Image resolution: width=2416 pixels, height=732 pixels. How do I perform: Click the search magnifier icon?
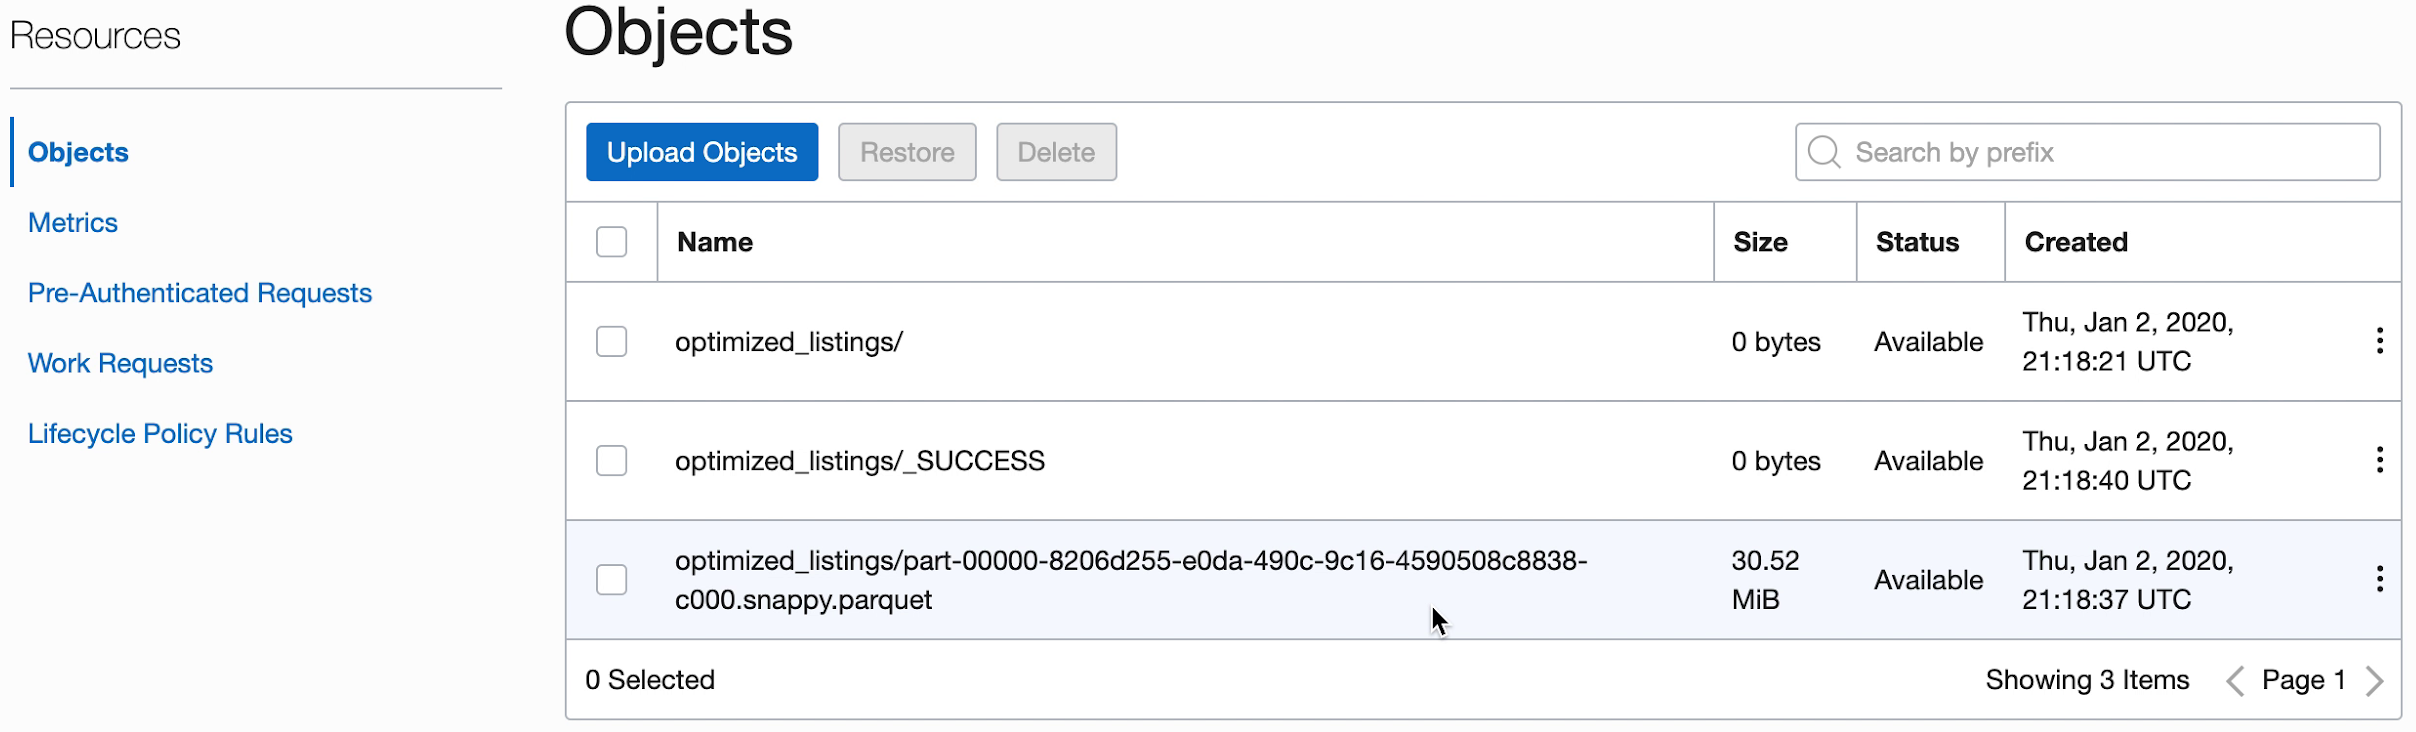coord(1824,151)
